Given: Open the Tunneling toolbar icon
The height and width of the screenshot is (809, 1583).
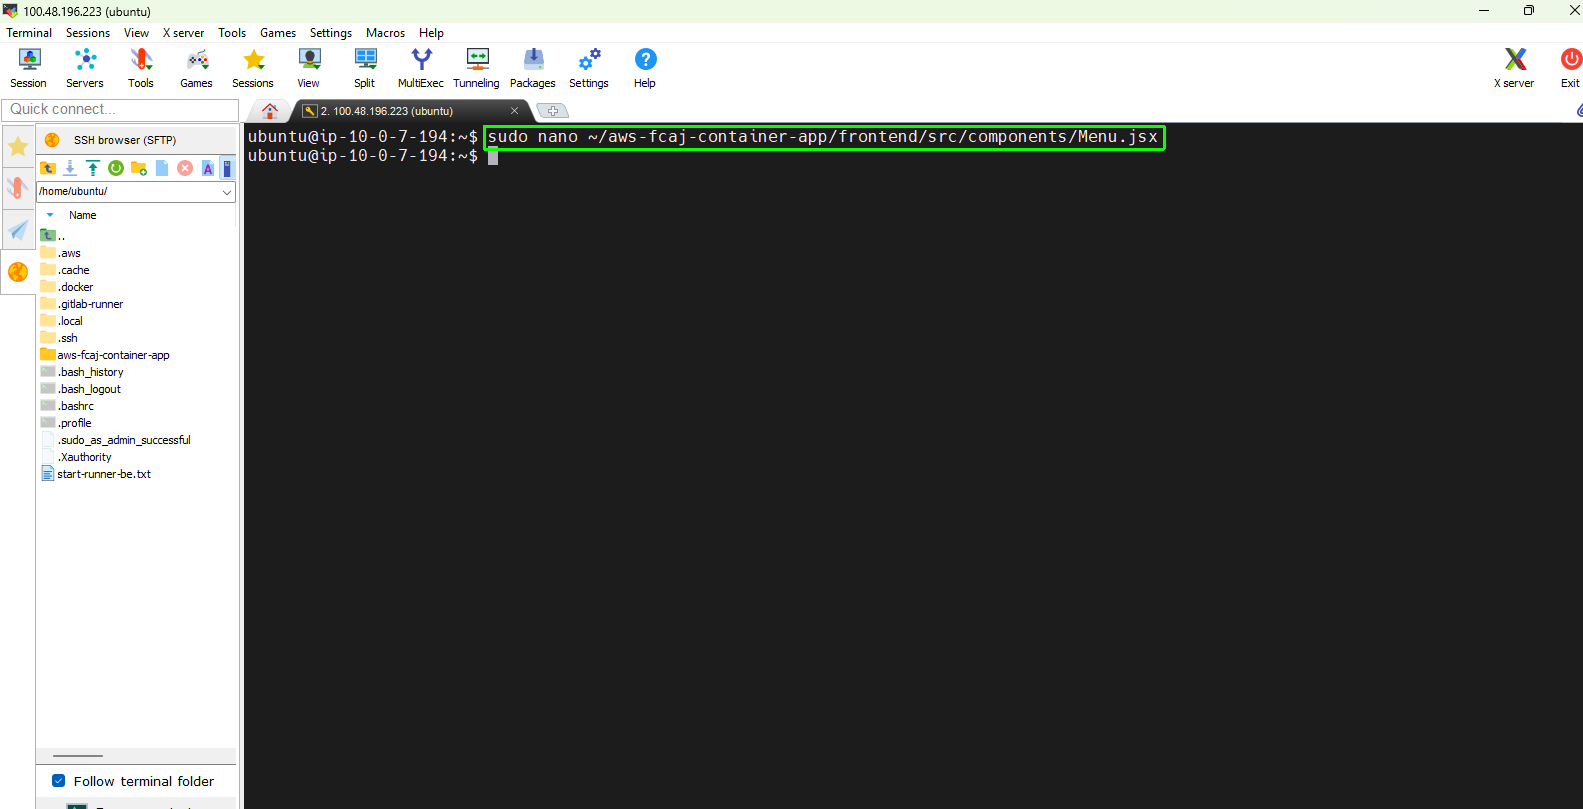Looking at the screenshot, I should coord(477,68).
